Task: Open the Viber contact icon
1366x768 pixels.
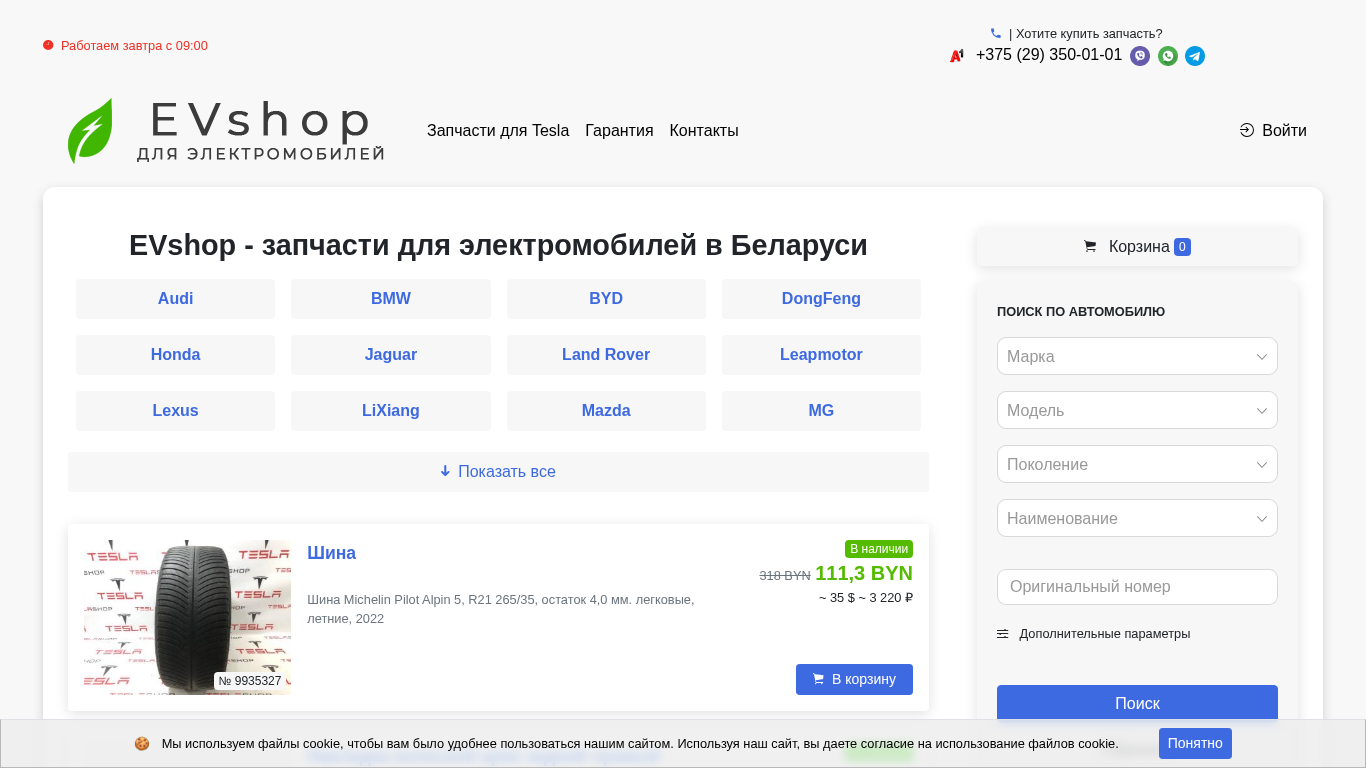Action: pos(1140,56)
